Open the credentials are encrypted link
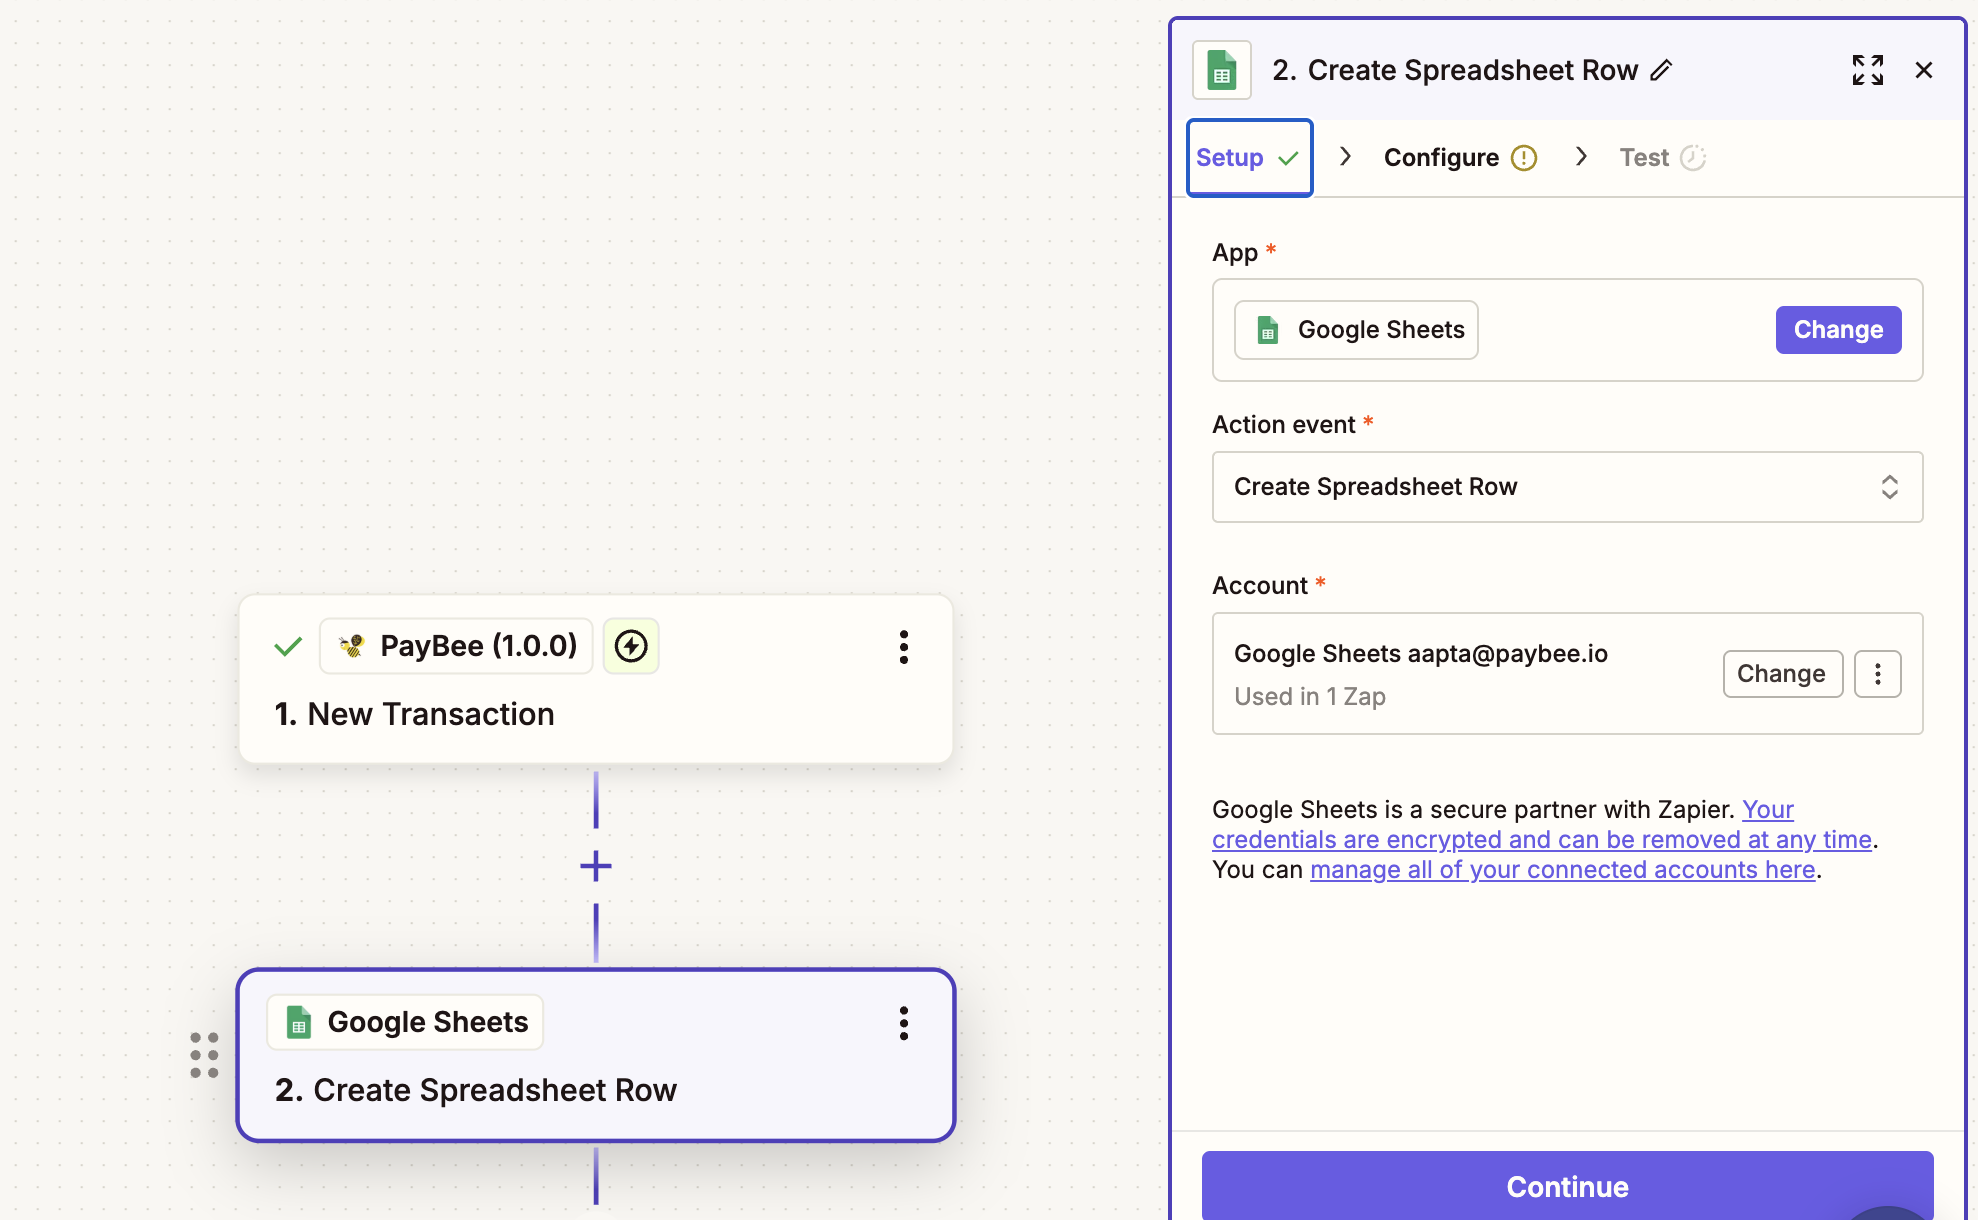Image resolution: width=1978 pixels, height=1220 pixels. 1540,840
